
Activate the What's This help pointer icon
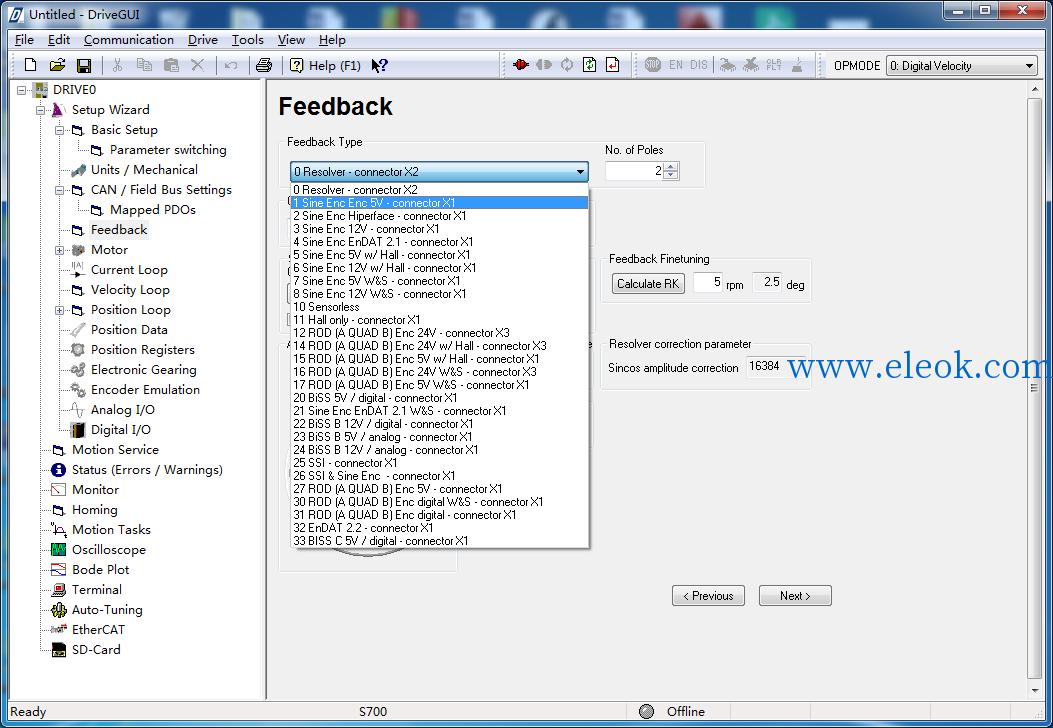pyautogui.click(x=379, y=65)
